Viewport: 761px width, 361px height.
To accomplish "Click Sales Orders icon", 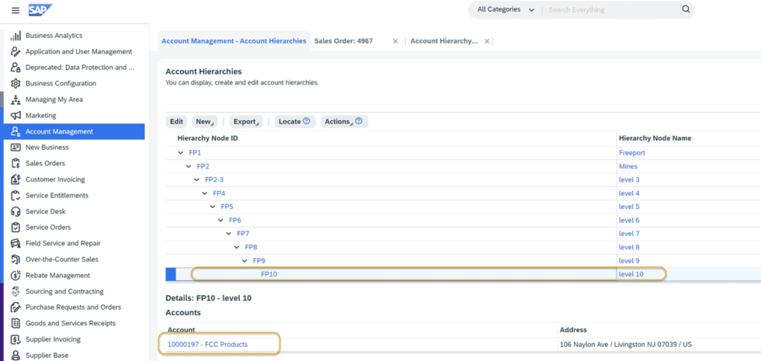I will coord(16,163).
